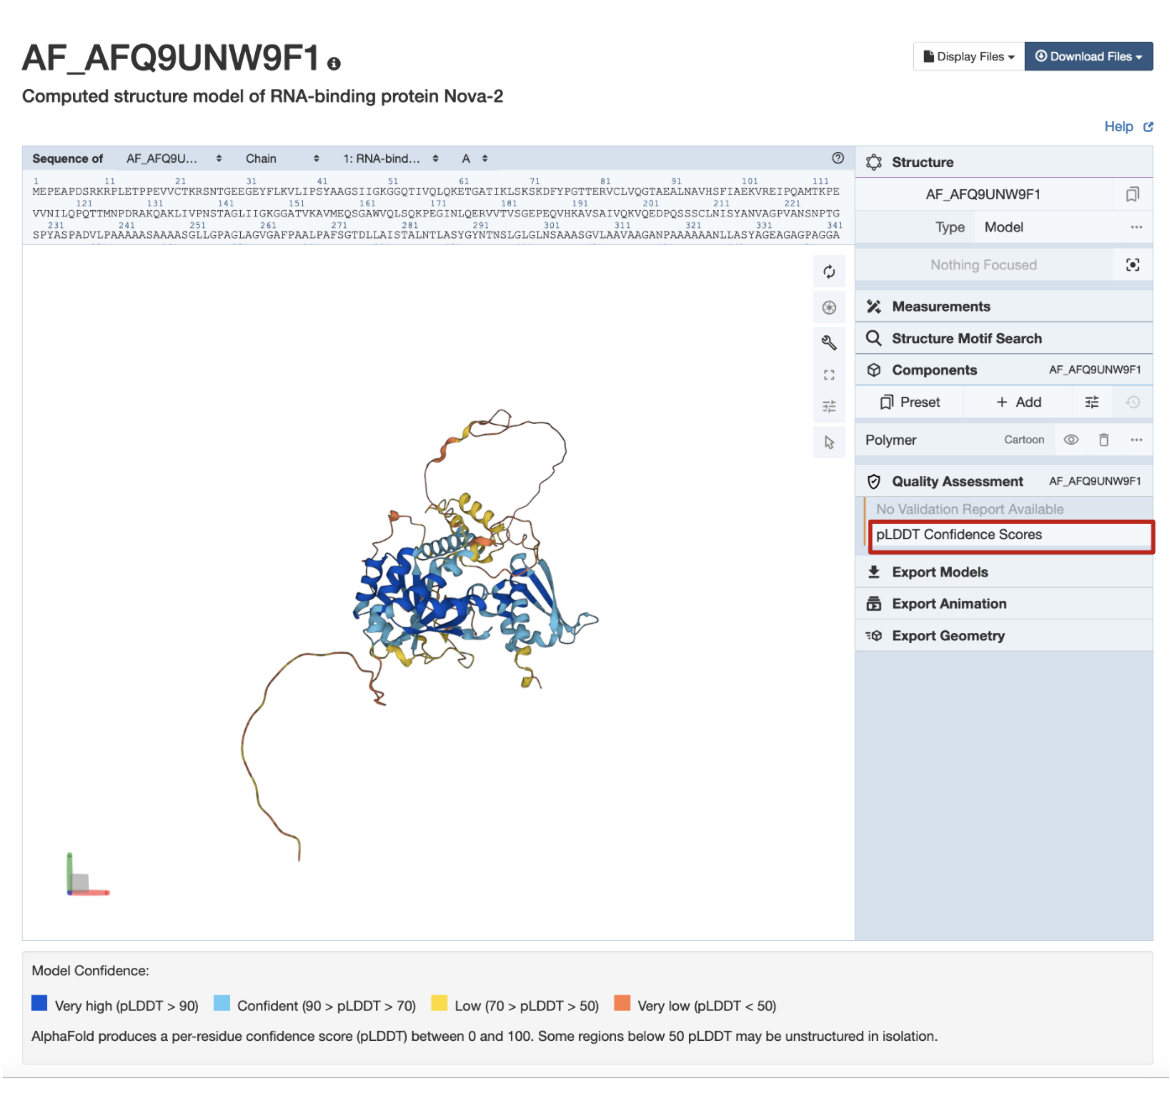Open the Export Animation section
The width and height of the screenshot is (1170, 1098).
coord(949,604)
